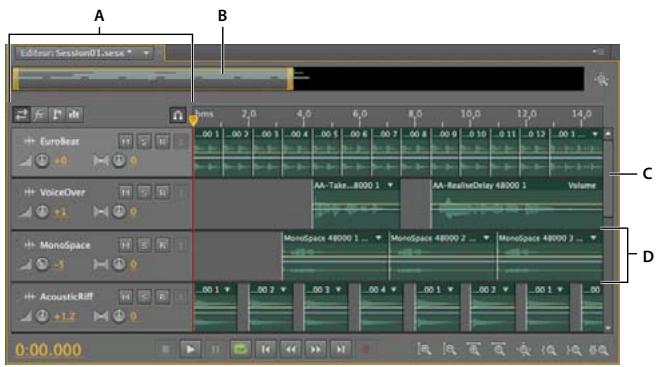Open AA-Take clip dropdown arrow

(390, 185)
